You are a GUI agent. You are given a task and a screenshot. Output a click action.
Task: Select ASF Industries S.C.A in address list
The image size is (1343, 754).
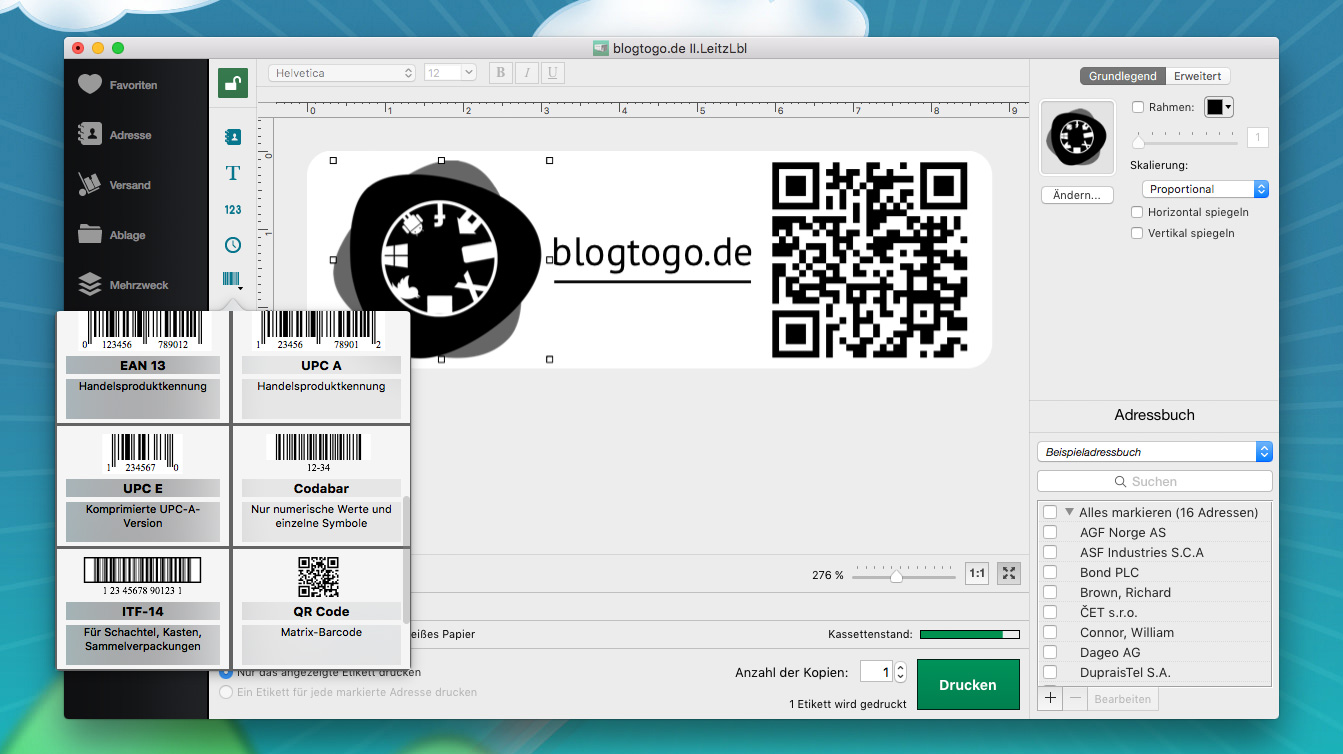tap(1142, 552)
